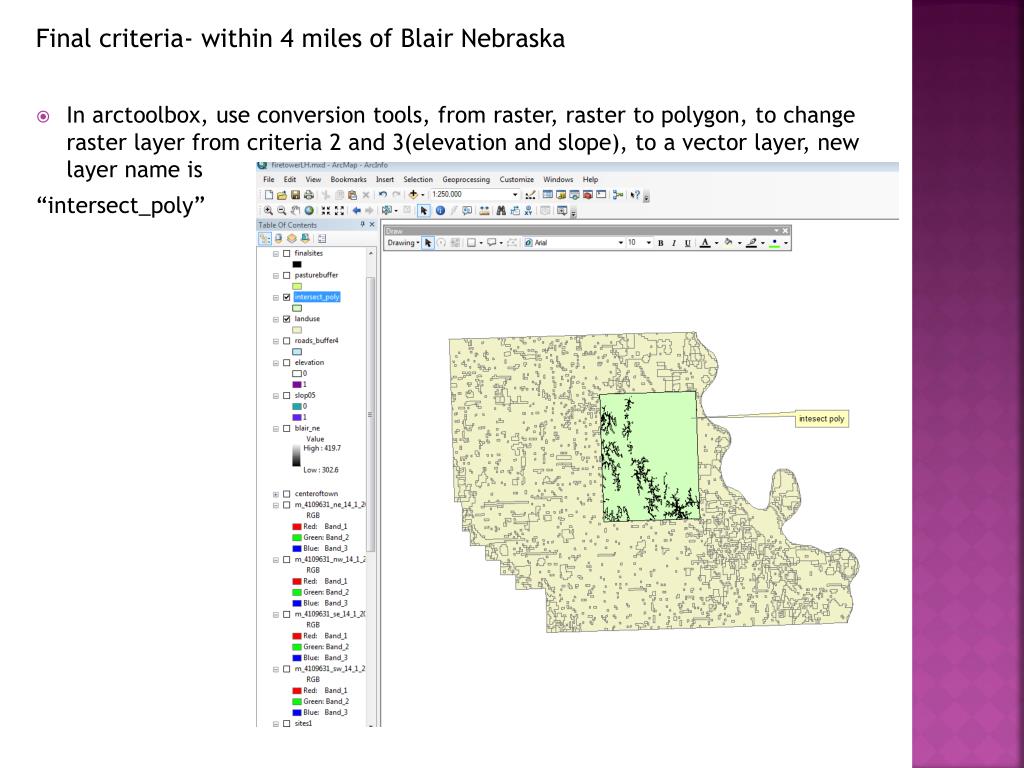Screen dimensions: 1024x768
Task: Select the Zoom In tool
Action: [x=268, y=210]
